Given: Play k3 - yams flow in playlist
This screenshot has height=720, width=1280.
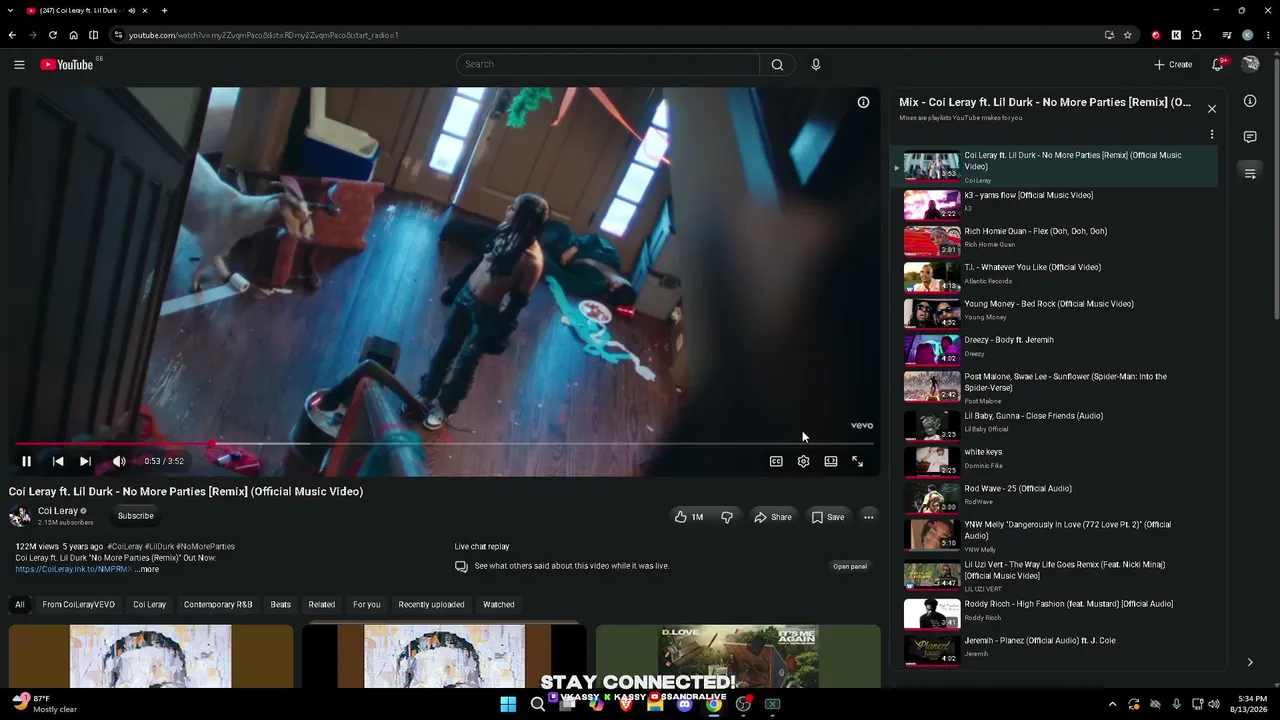Looking at the screenshot, I should point(1055,204).
